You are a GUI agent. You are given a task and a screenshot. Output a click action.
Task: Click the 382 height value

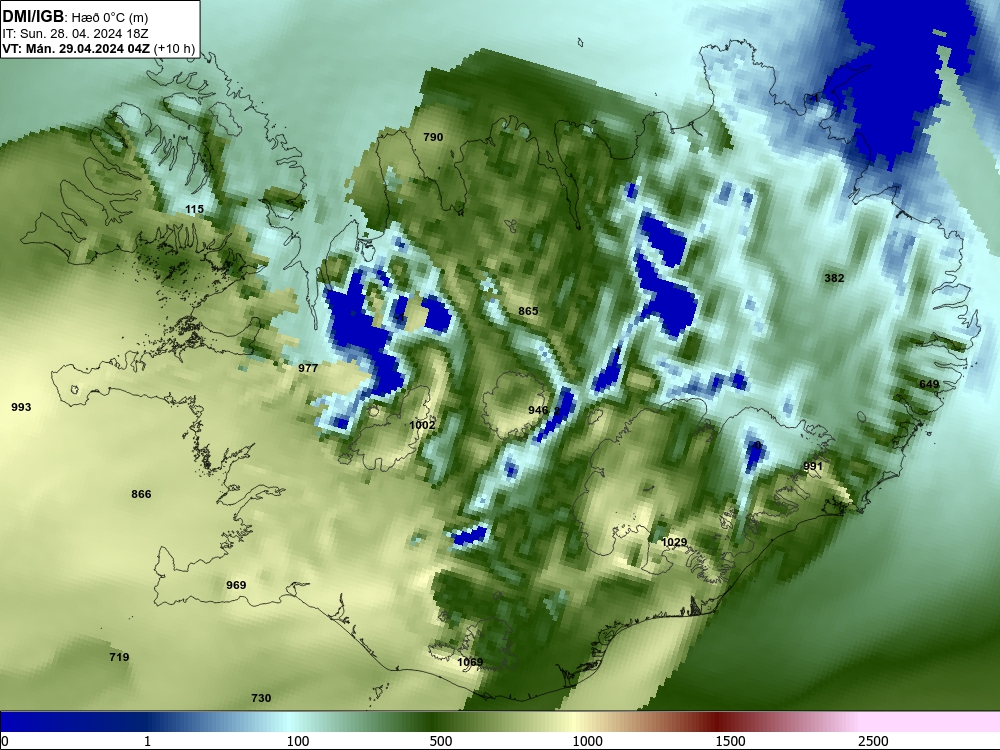(x=834, y=278)
